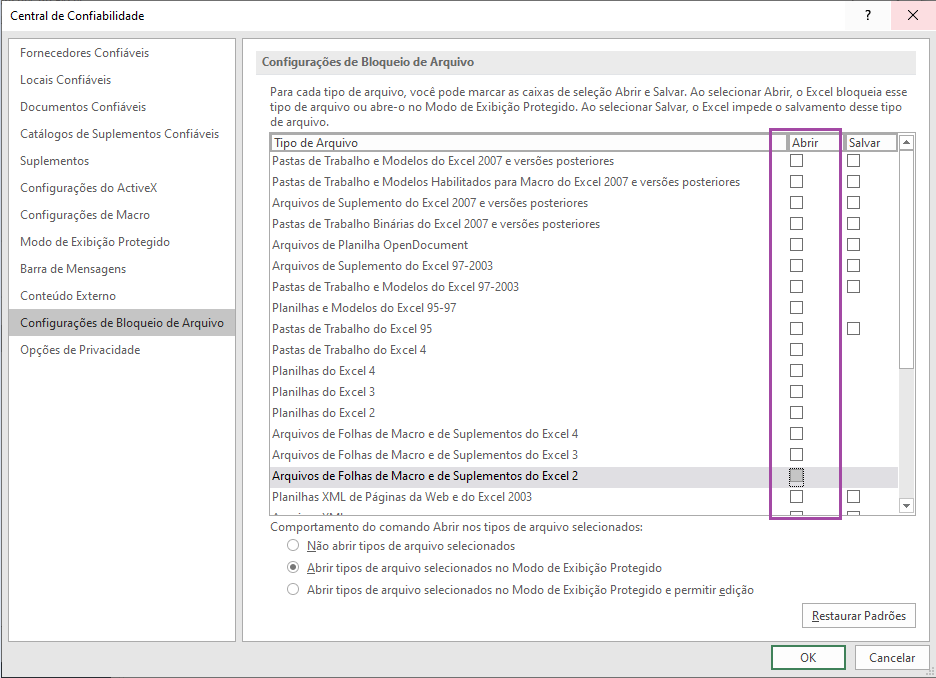Click the 'Abrir' column header
This screenshot has height=678, width=936.
coord(815,143)
